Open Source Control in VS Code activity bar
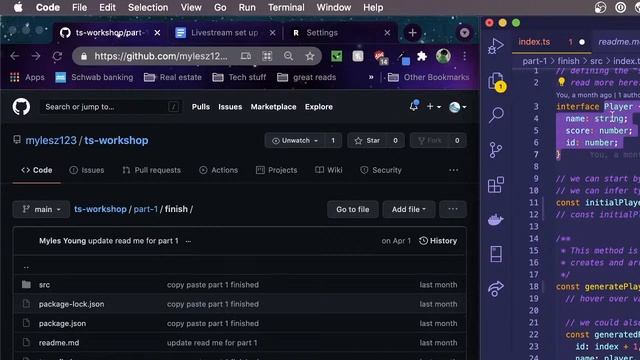 coord(496,150)
